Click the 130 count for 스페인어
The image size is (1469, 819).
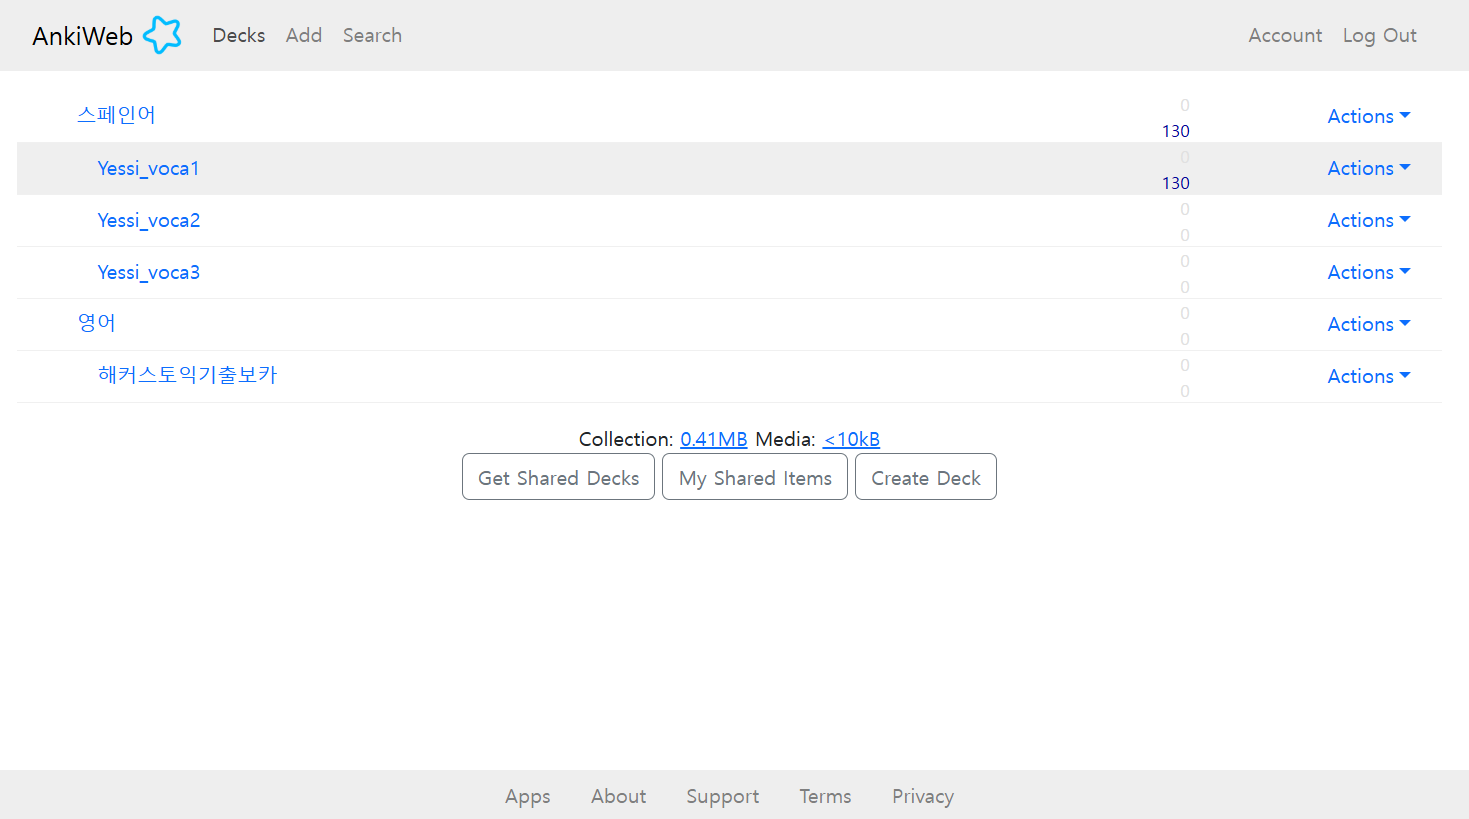pos(1176,131)
